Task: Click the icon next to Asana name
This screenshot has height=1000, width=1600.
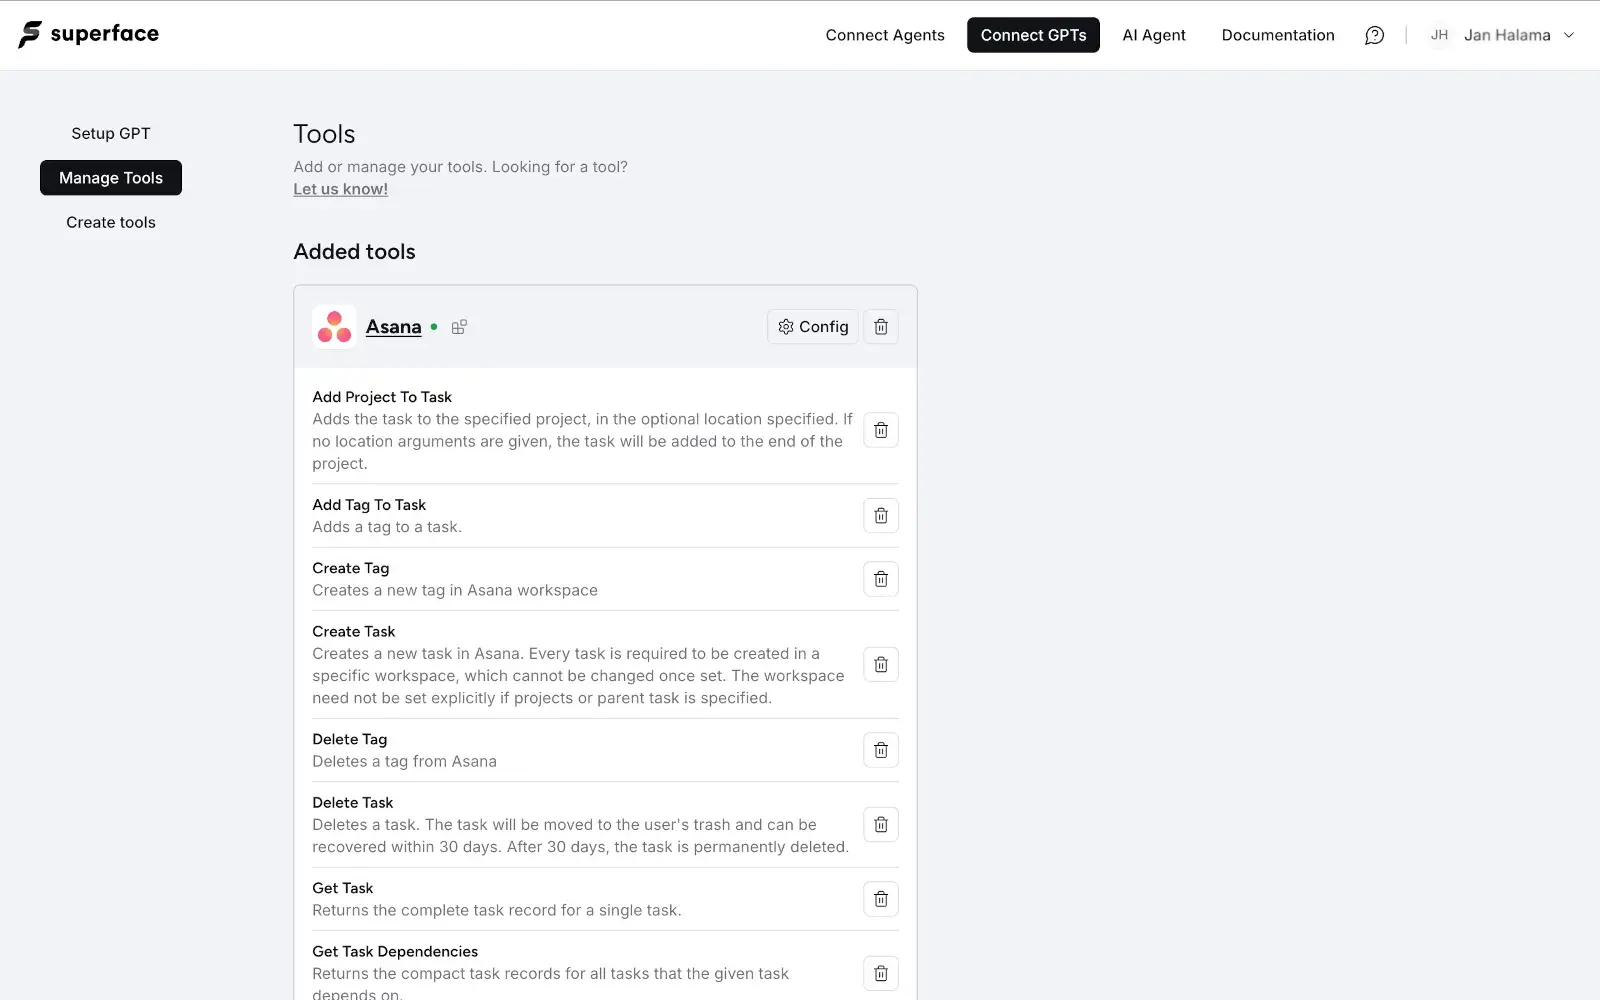Action: click(459, 327)
